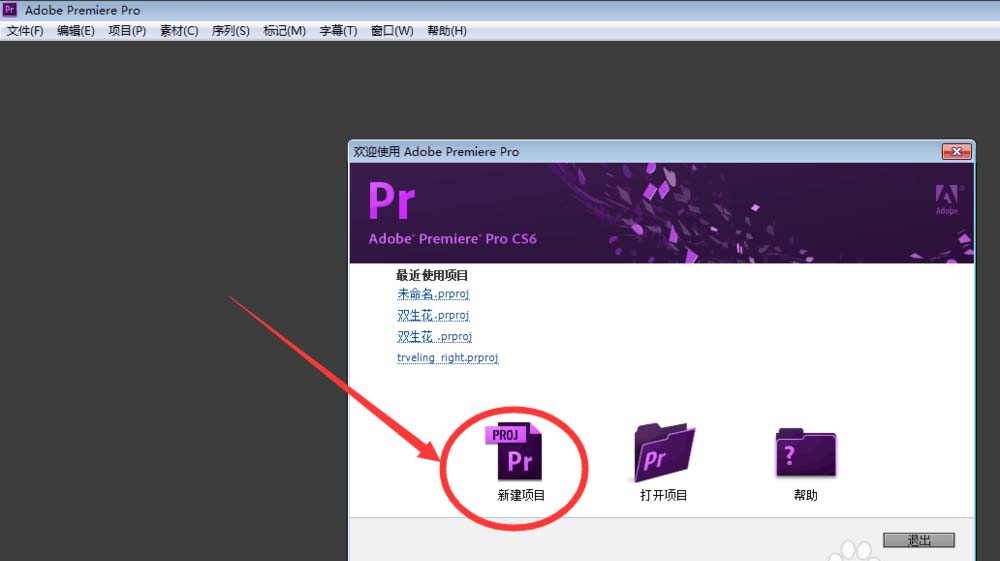This screenshot has width=1000, height=561.
Task: Open recent project 双生花 .prproj with space
Action: coord(434,336)
